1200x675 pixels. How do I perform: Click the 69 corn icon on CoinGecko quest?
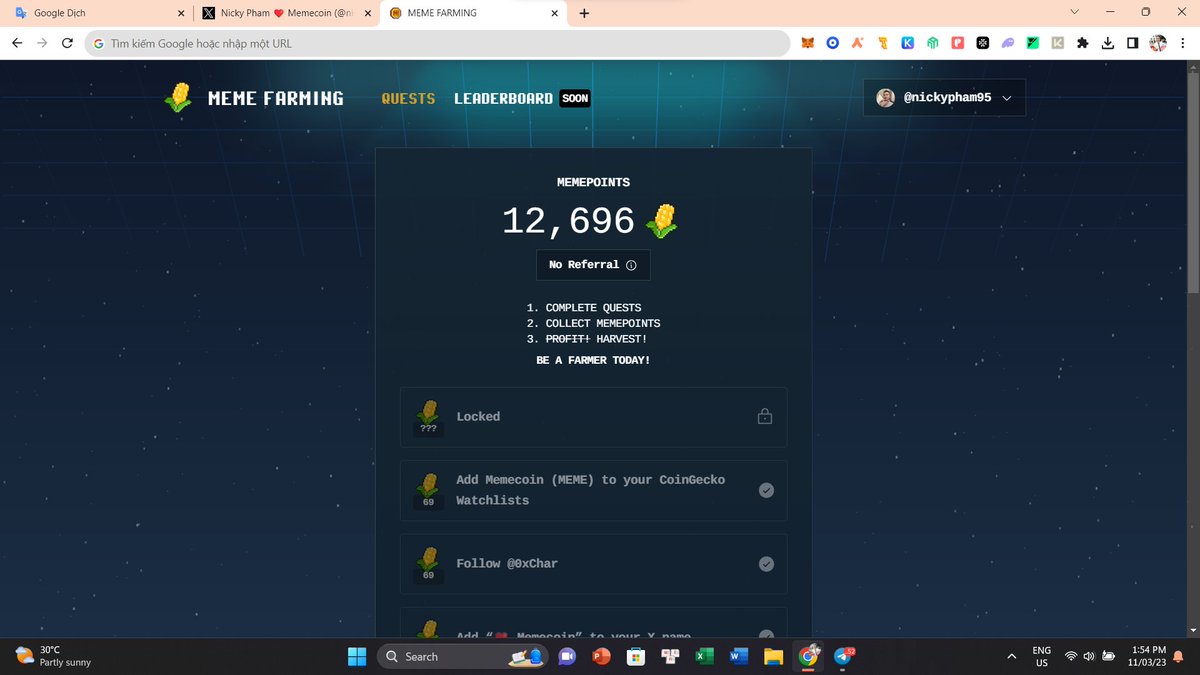428,491
